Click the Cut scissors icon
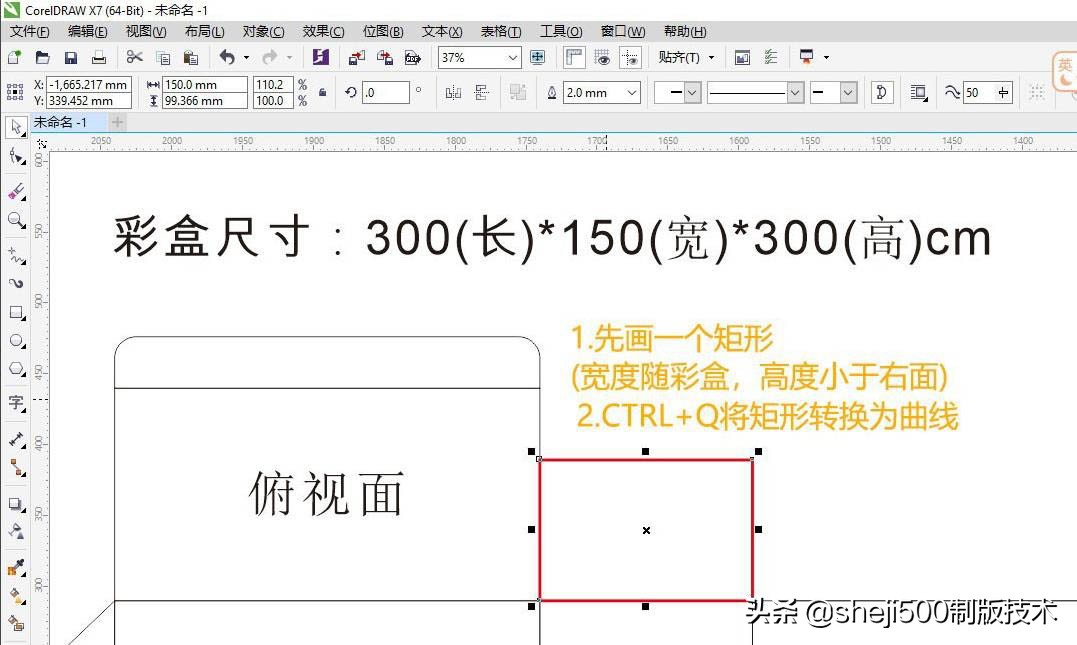 tap(135, 57)
